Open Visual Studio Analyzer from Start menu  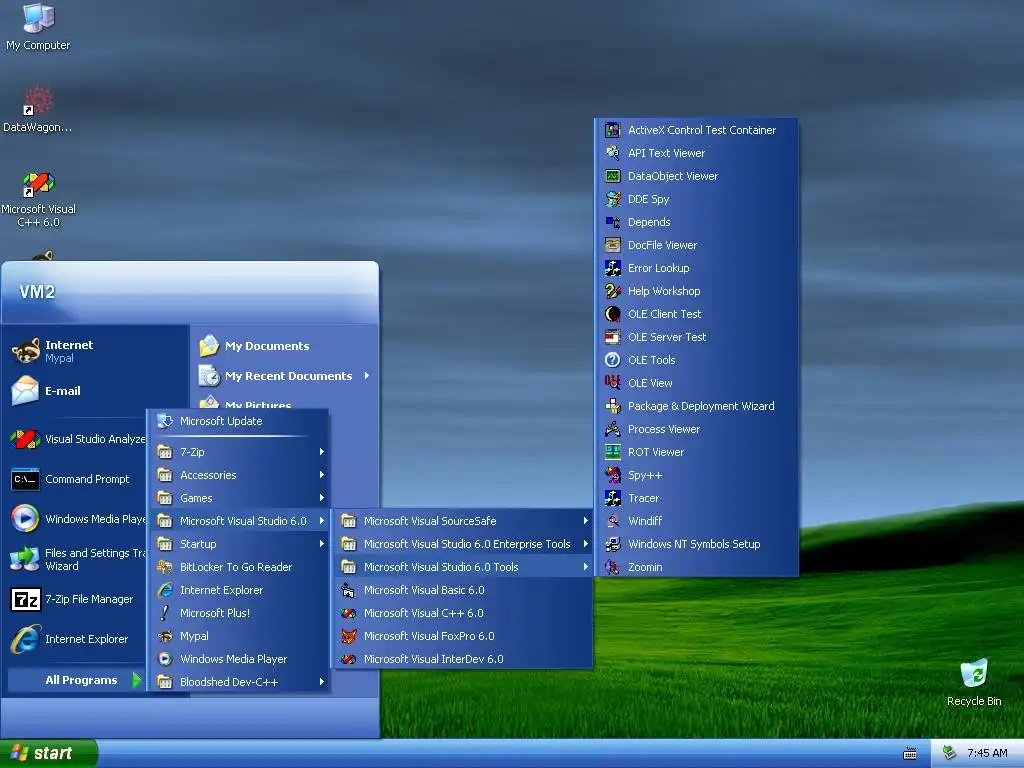pos(76,439)
